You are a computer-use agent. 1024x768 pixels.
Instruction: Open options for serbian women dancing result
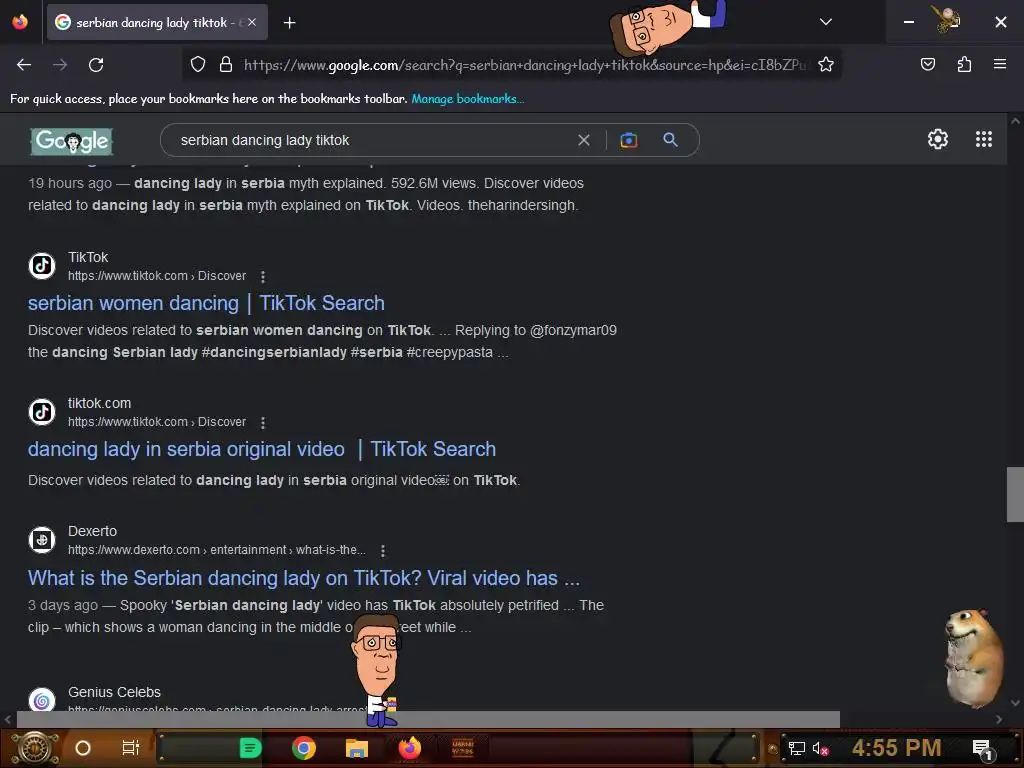[263, 277]
